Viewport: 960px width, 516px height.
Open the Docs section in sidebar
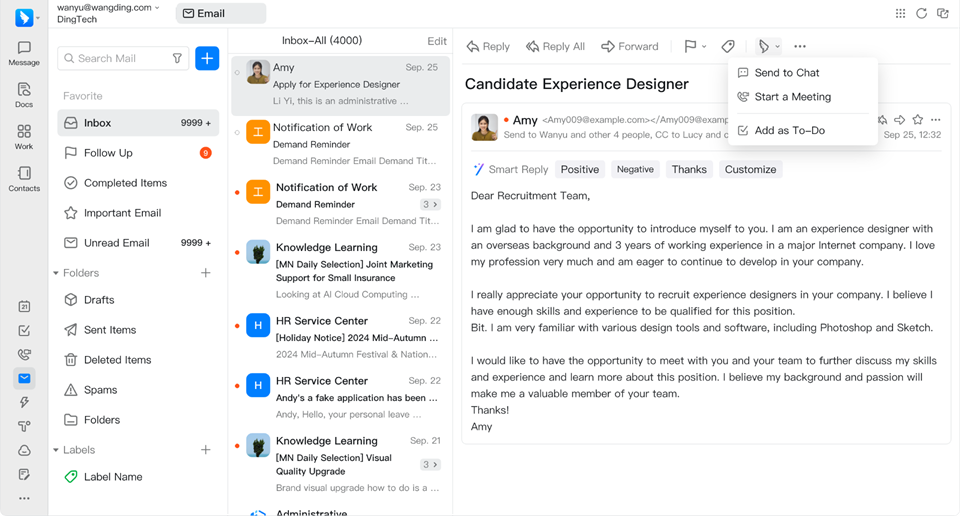point(24,95)
